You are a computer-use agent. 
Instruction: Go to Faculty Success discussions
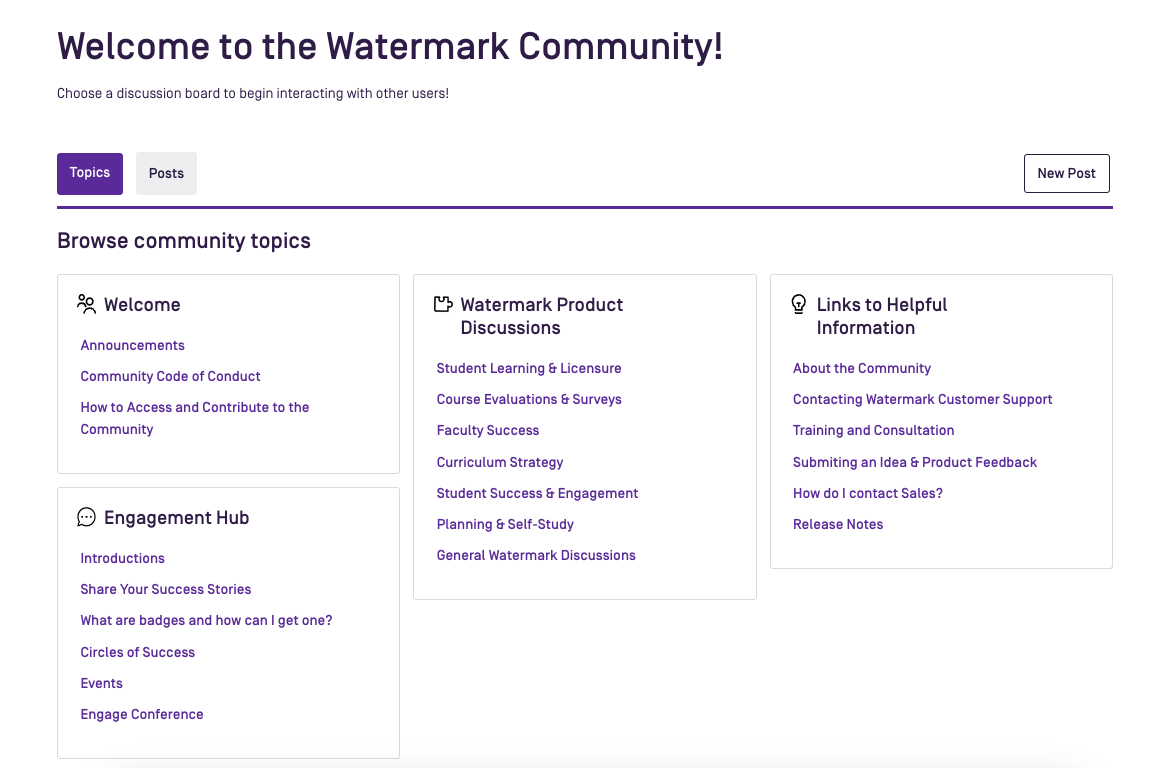point(488,431)
